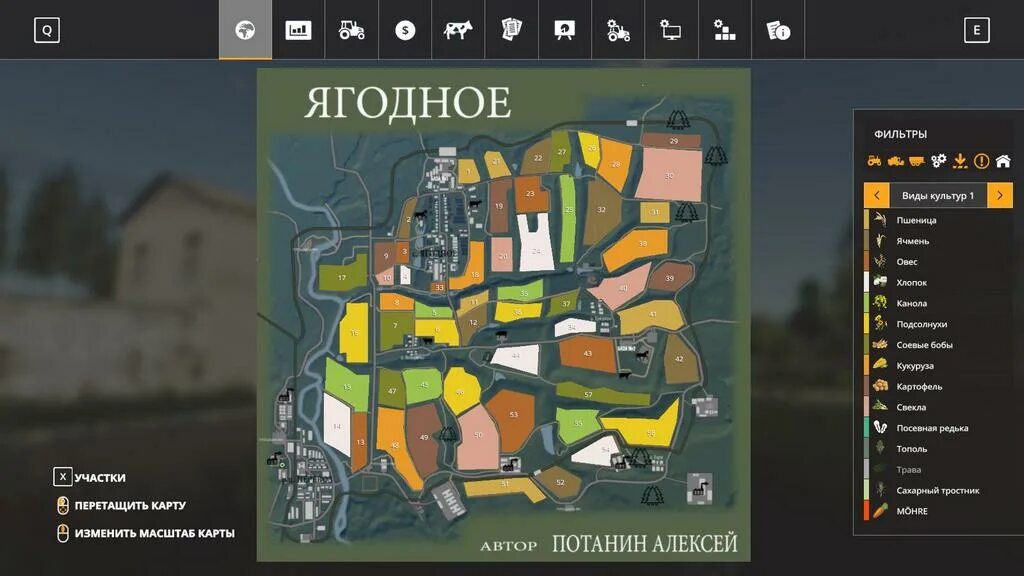The width and height of the screenshot is (1024, 576).
Task: Toggle the combine harvester map filter
Action: (x=895, y=161)
